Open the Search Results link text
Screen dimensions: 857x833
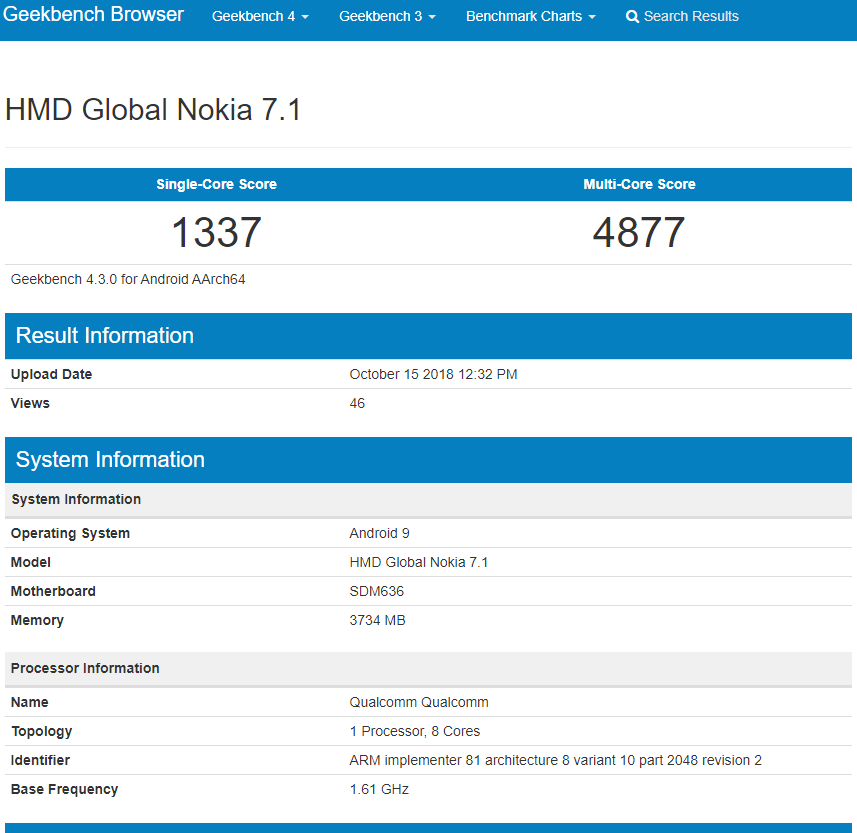[691, 16]
